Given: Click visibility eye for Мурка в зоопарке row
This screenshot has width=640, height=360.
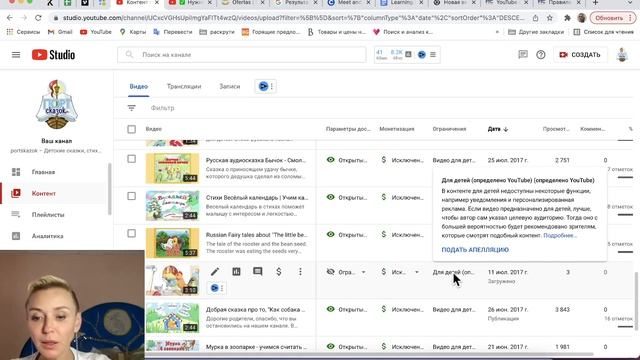Looking at the screenshot, I should [331, 346].
